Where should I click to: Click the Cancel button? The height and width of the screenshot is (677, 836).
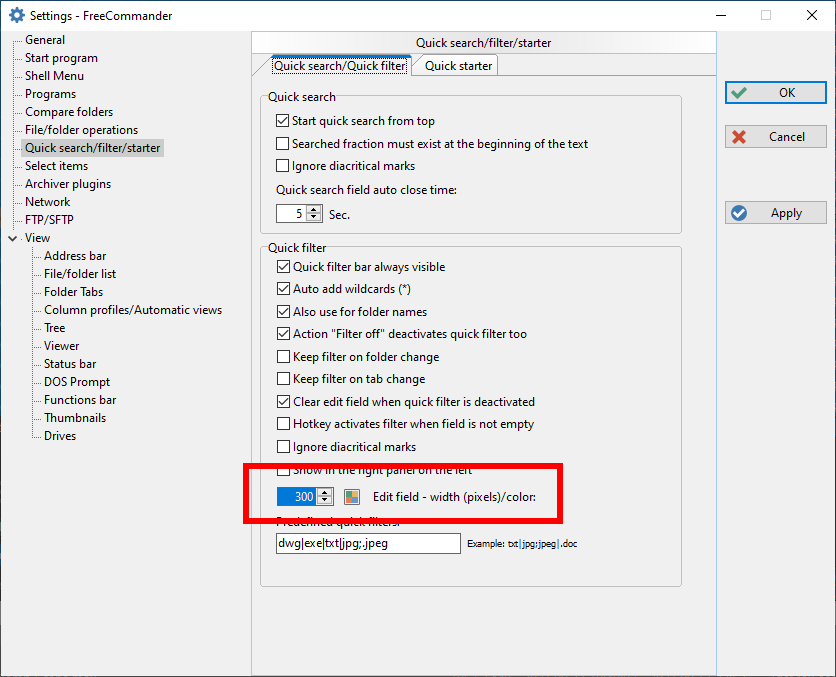[776, 137]
